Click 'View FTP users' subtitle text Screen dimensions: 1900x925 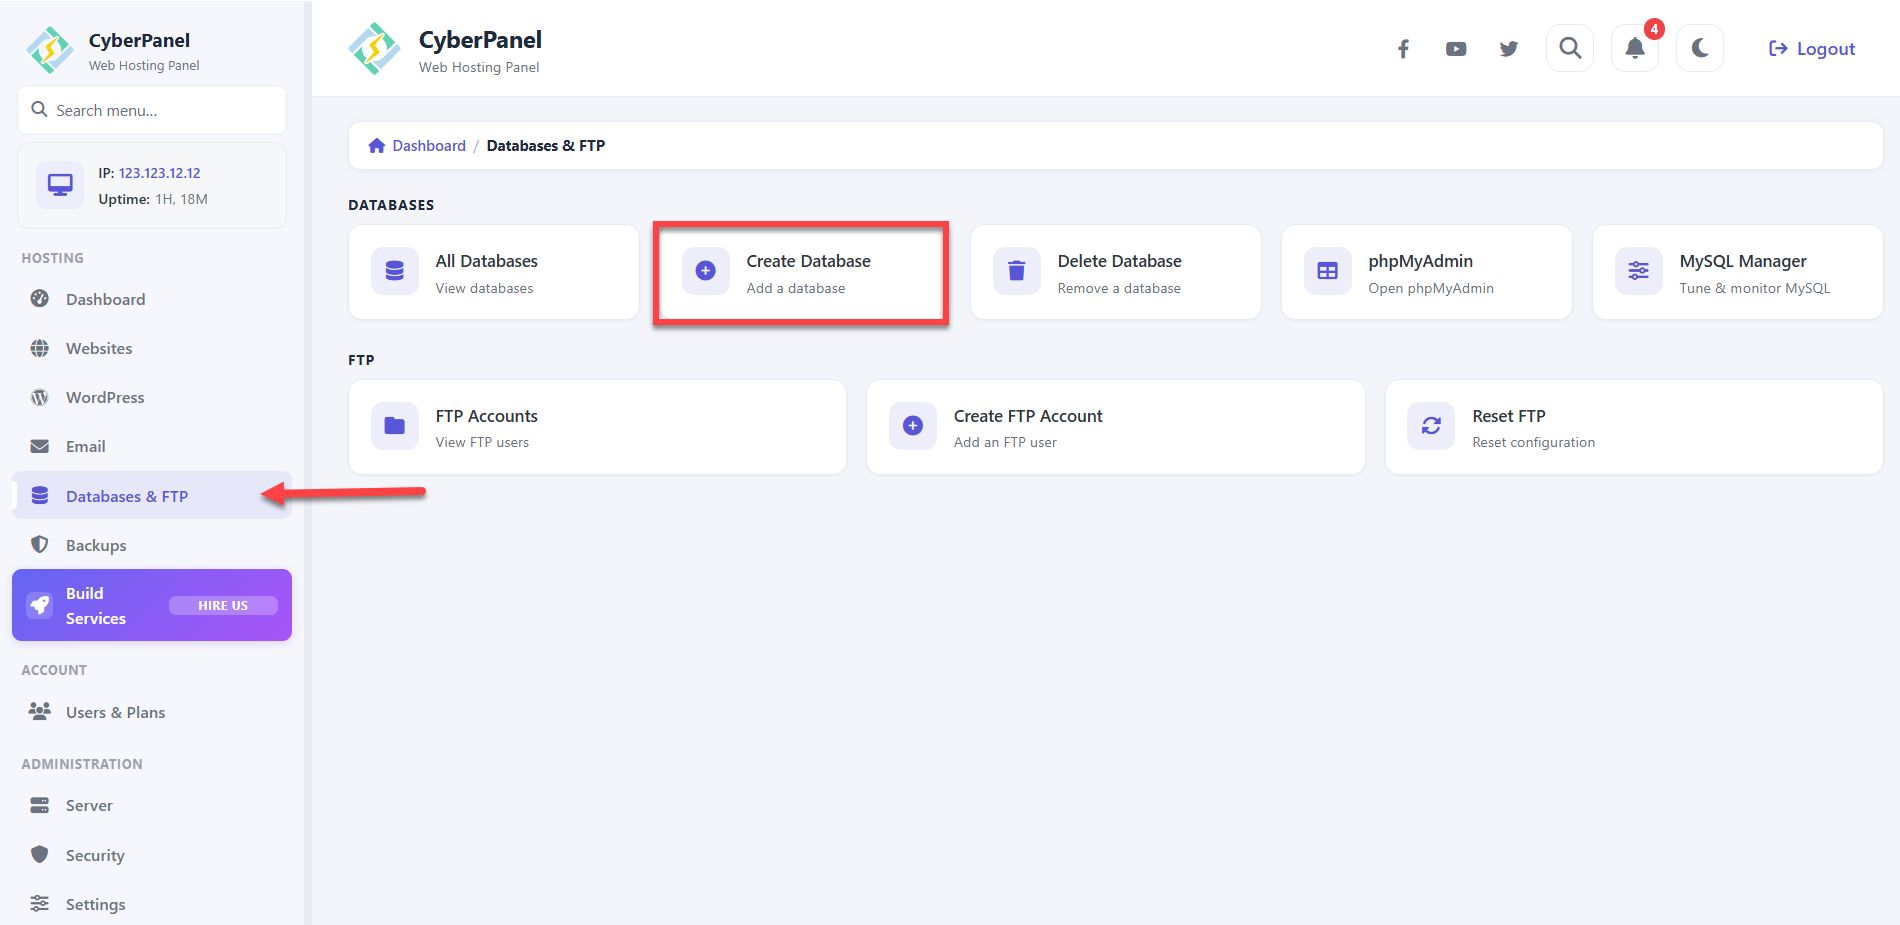482,442
